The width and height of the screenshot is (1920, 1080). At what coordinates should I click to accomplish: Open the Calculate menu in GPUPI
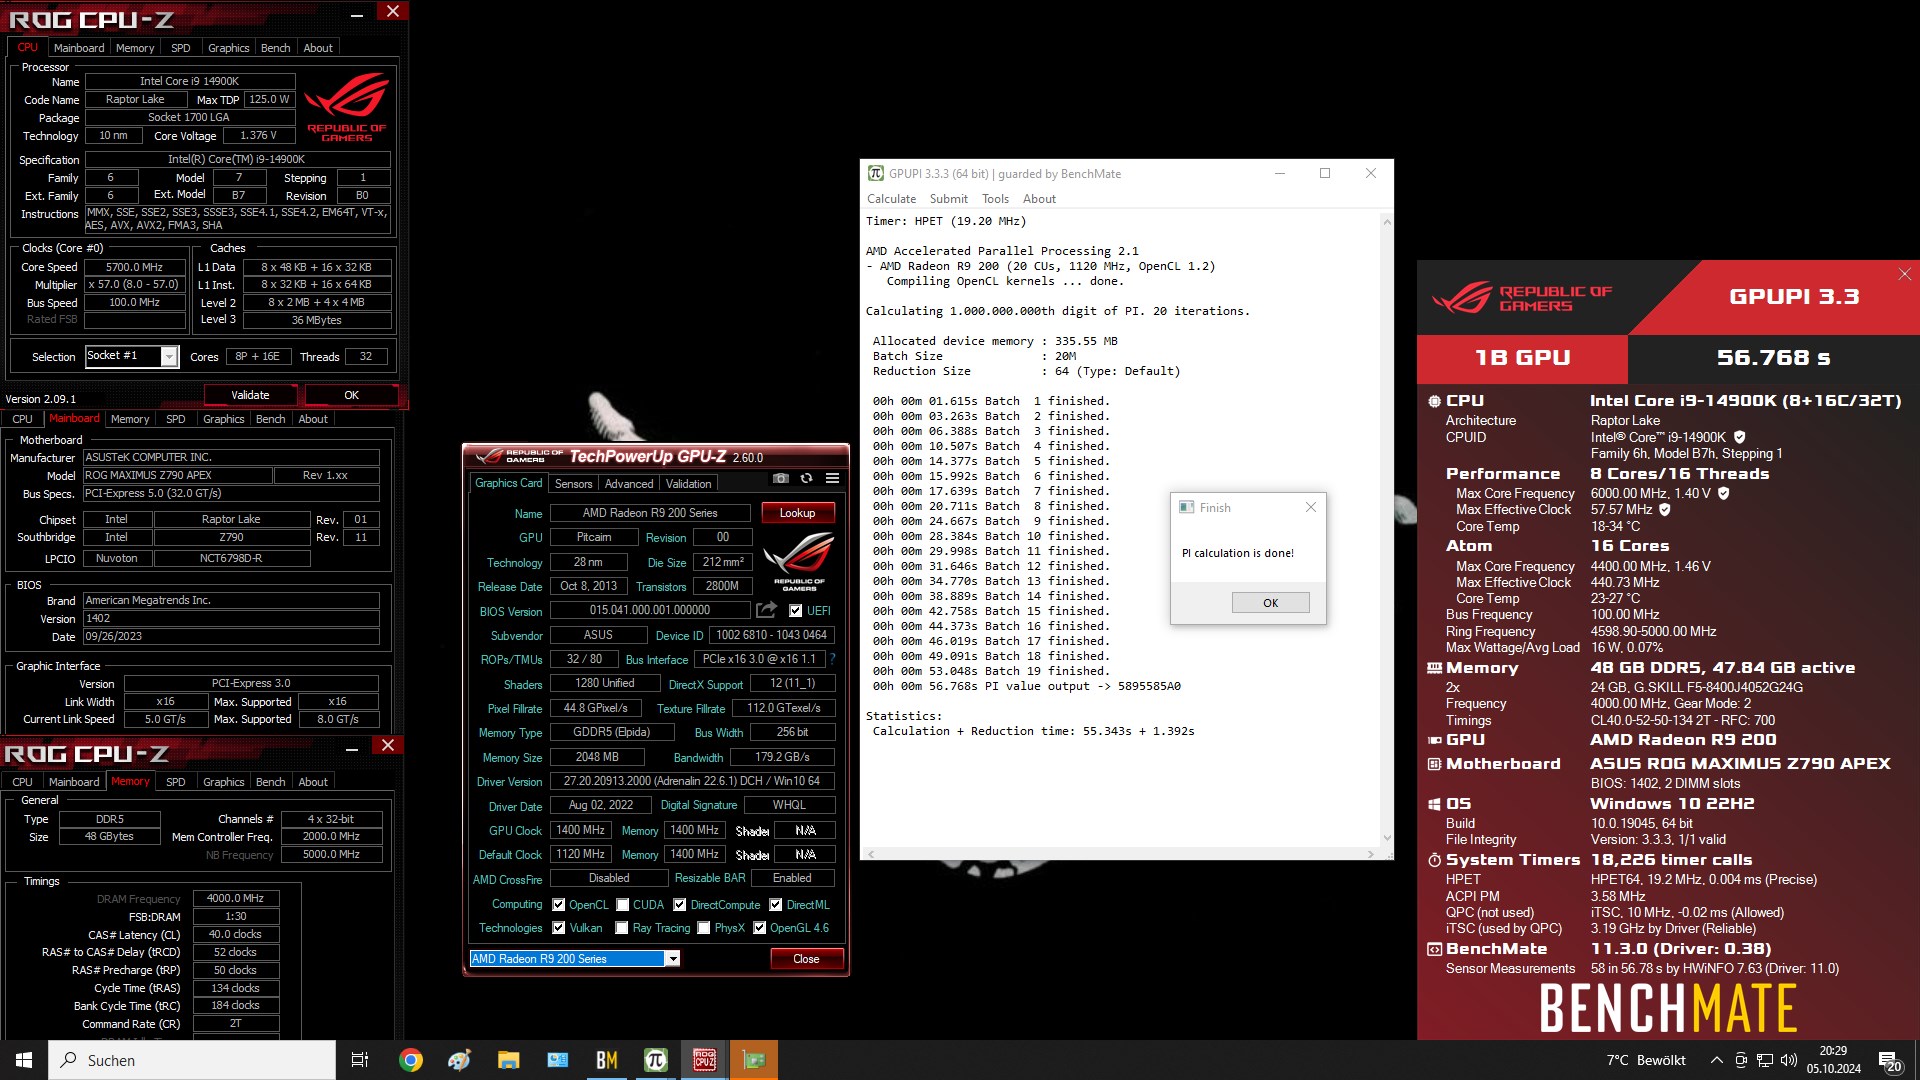tap(891, 199)
